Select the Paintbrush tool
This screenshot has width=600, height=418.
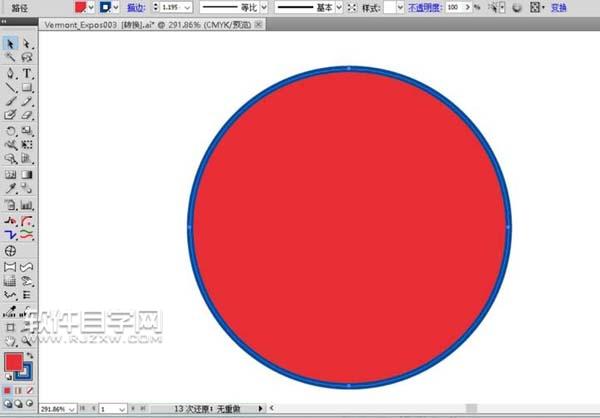(10, 101)
